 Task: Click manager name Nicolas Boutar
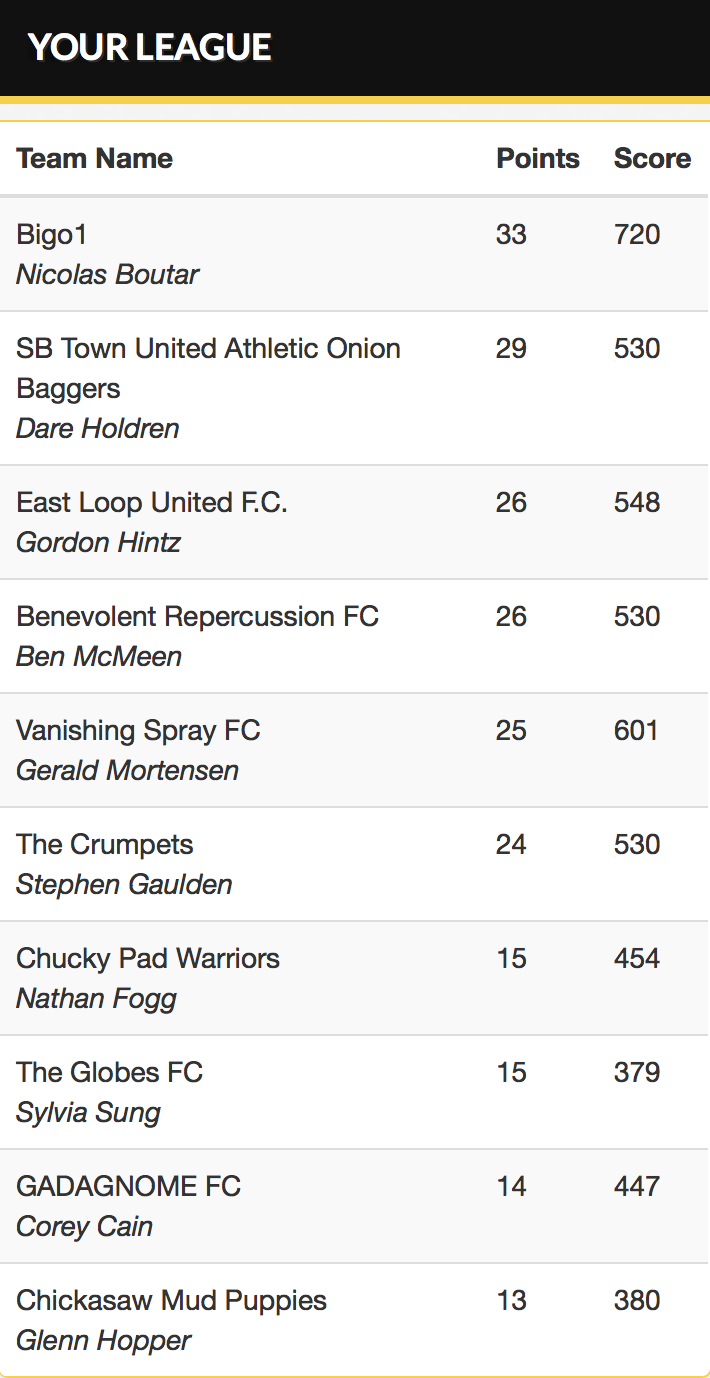click(x=108, y=274)
